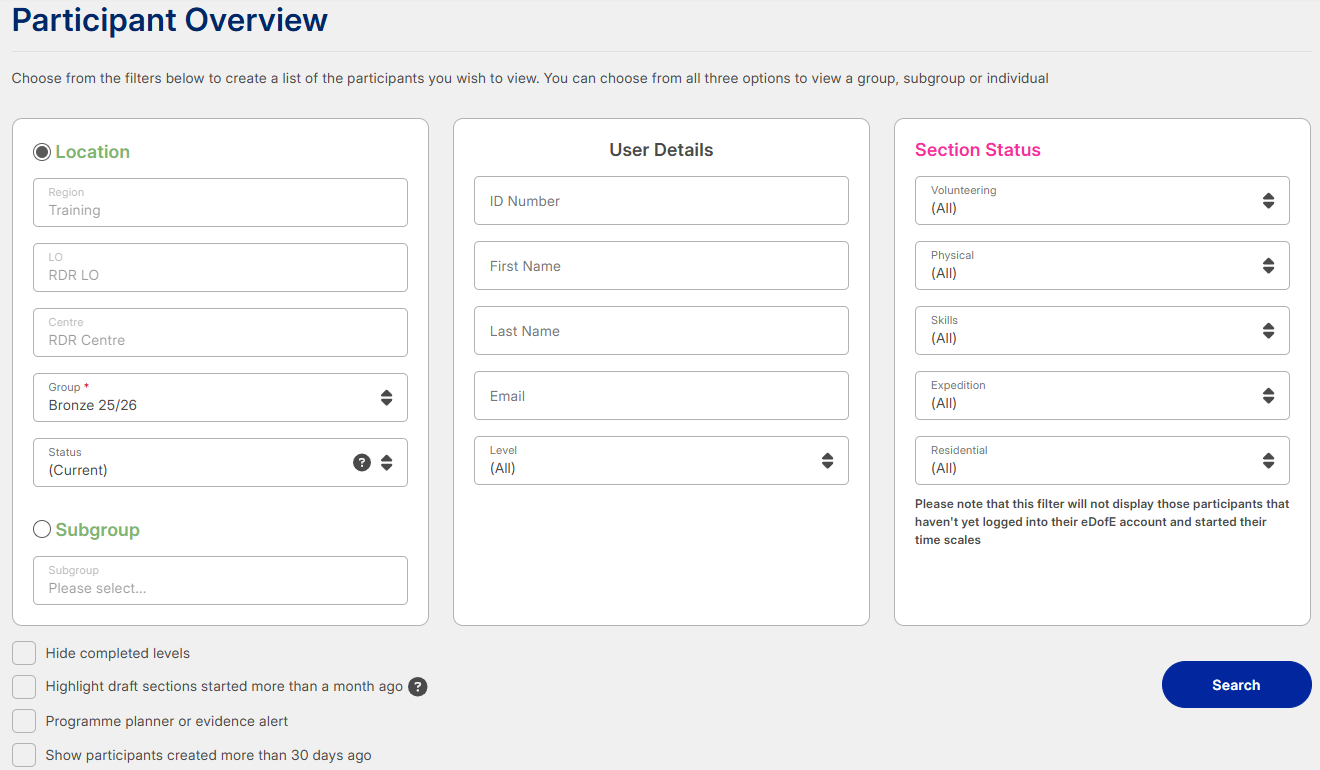The width and height of the screenshot is (1320, 770).
Task: Tick Show participants created more than 30 days ago
Action: pyautogui.click(x=24, y=755)
